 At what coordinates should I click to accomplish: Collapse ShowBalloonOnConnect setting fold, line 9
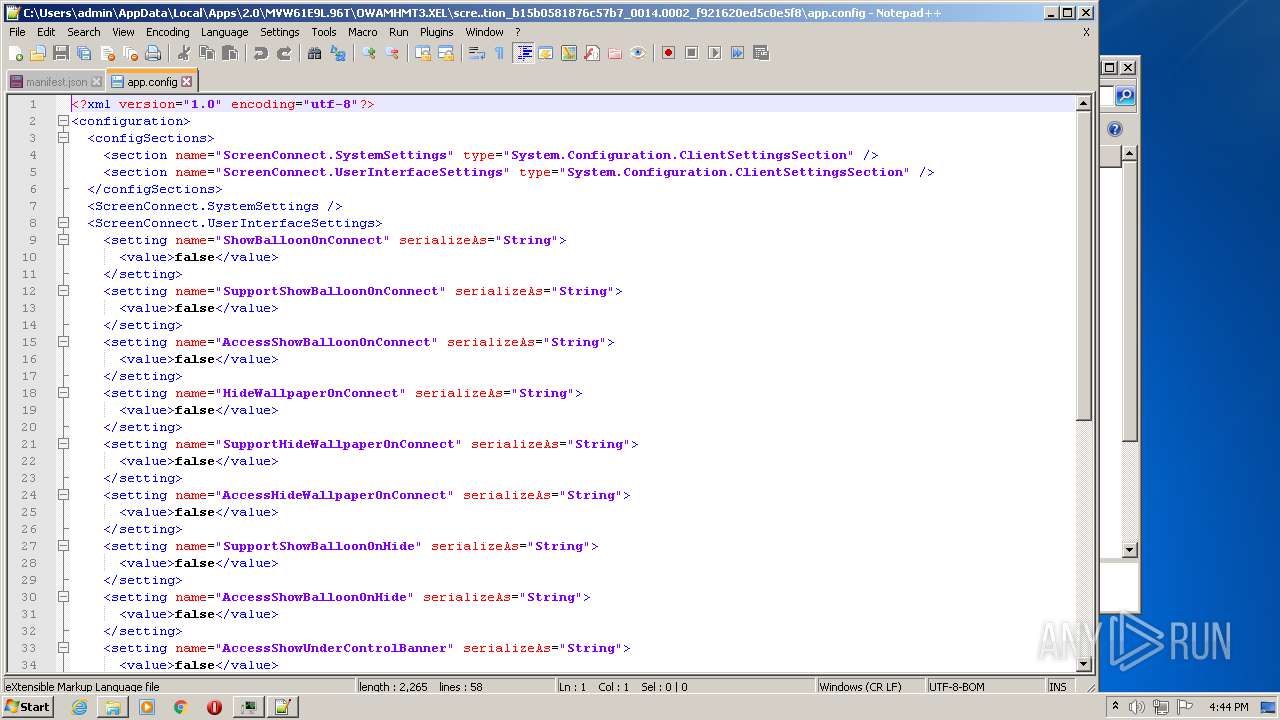pyautogui.click(x=63, y=240)
